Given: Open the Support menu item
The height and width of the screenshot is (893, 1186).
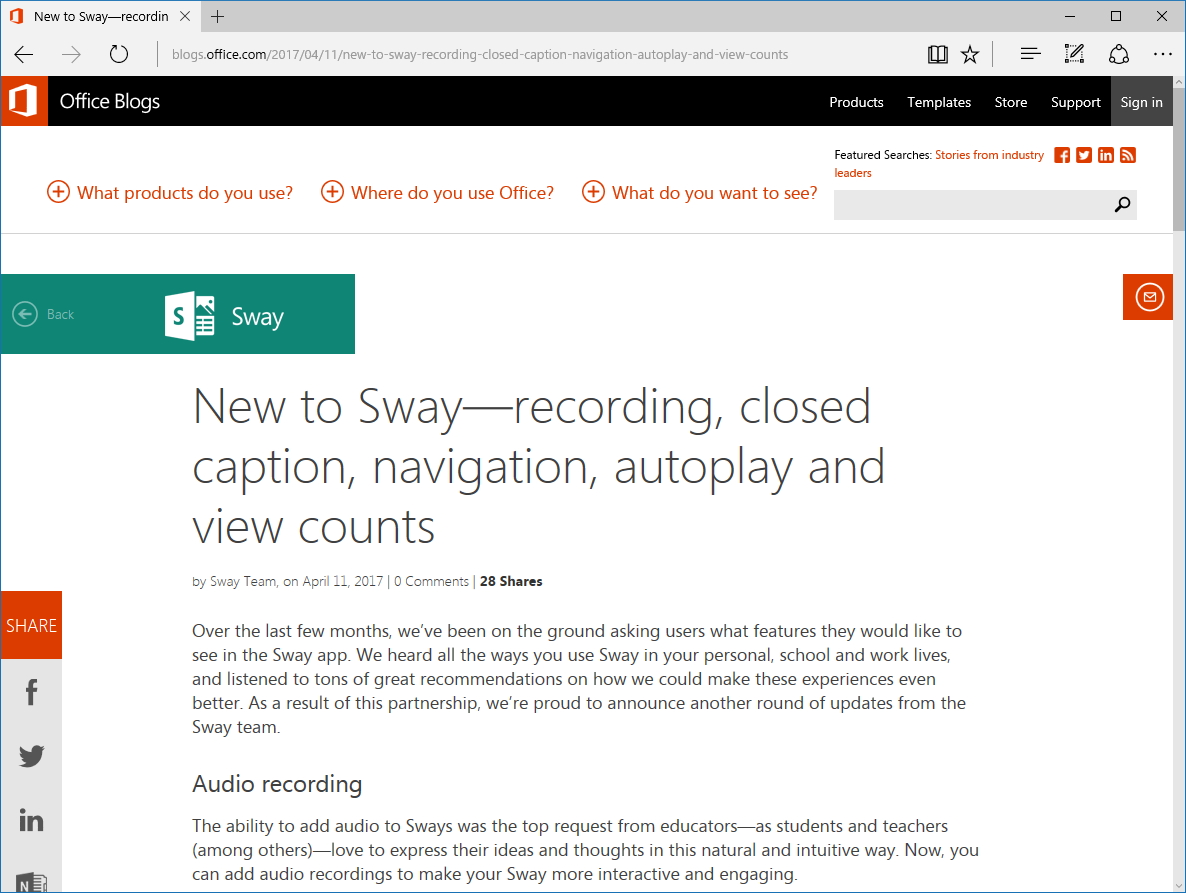Looking at the screenshot, I should point(1076,102).
